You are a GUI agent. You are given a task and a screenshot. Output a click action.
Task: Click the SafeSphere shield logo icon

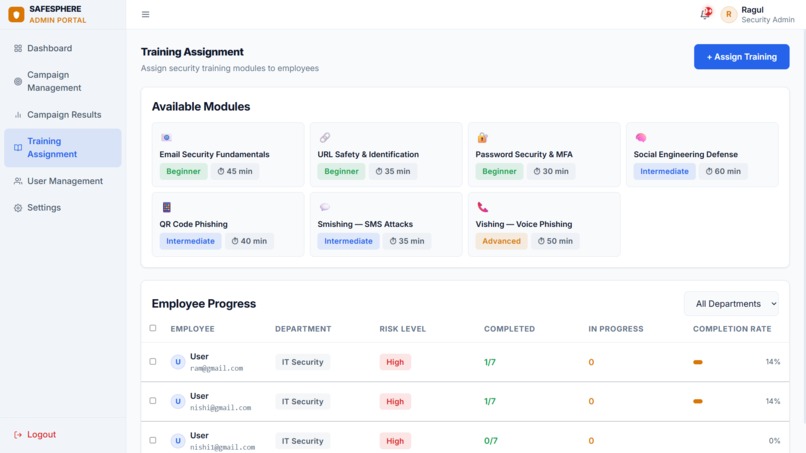click(16, 14)
